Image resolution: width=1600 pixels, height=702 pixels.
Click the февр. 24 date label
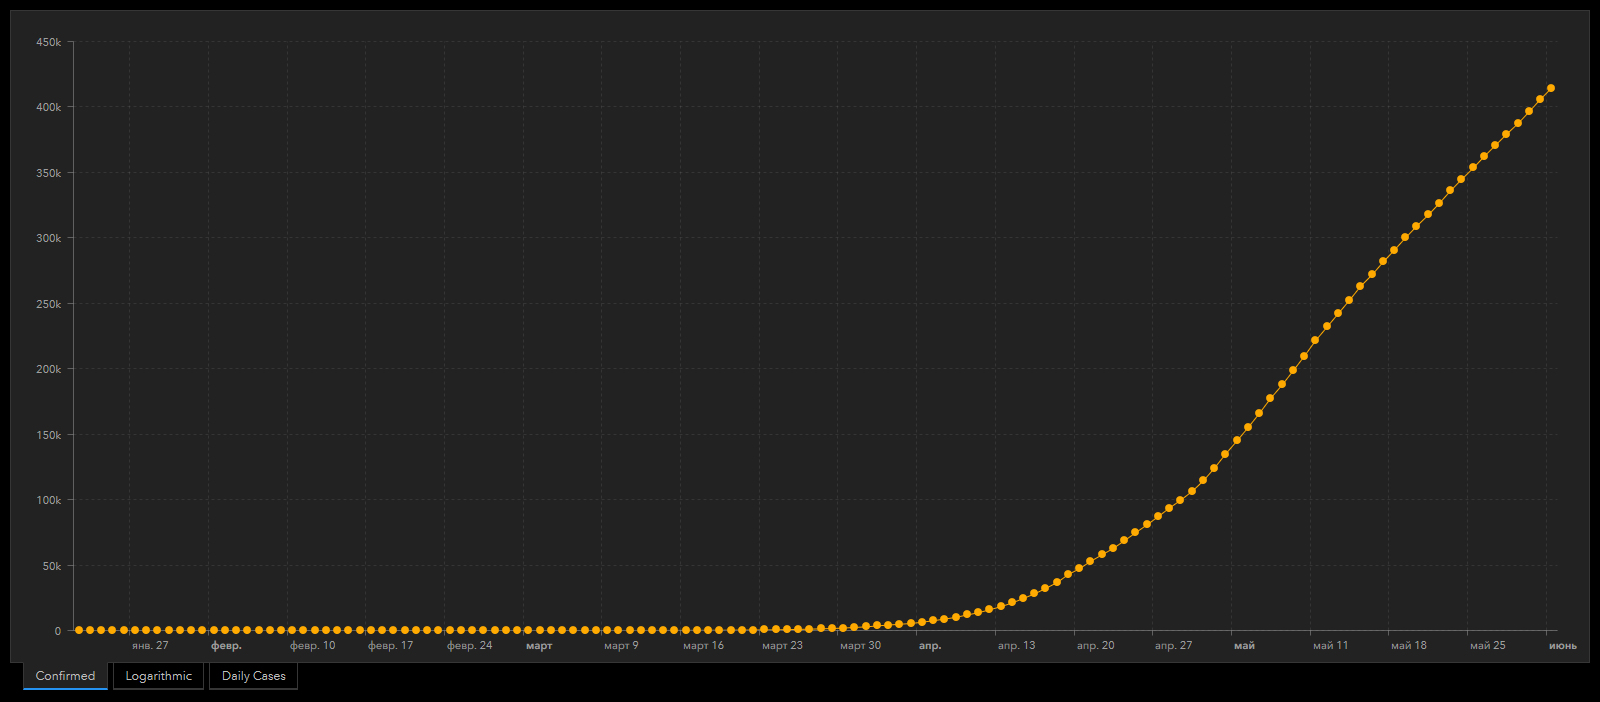point(469,646)
